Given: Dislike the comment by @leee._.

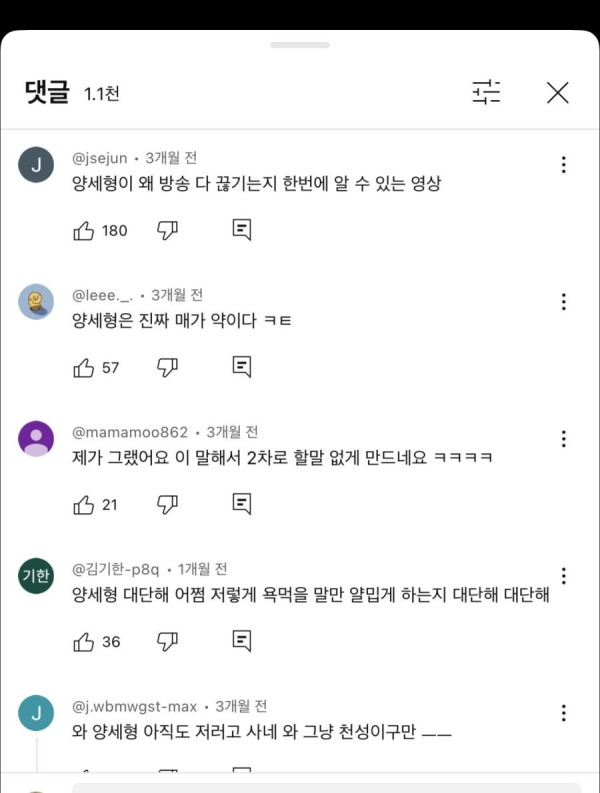Looking at the screenshot, I should tap(167, 367).
